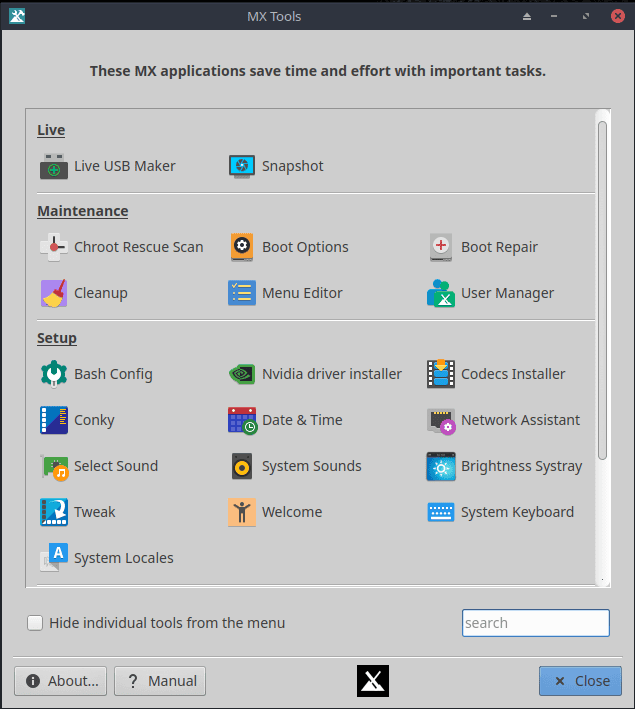Open the Manual help button
This screenshot has height=709, width=635.
click(160, 681)
